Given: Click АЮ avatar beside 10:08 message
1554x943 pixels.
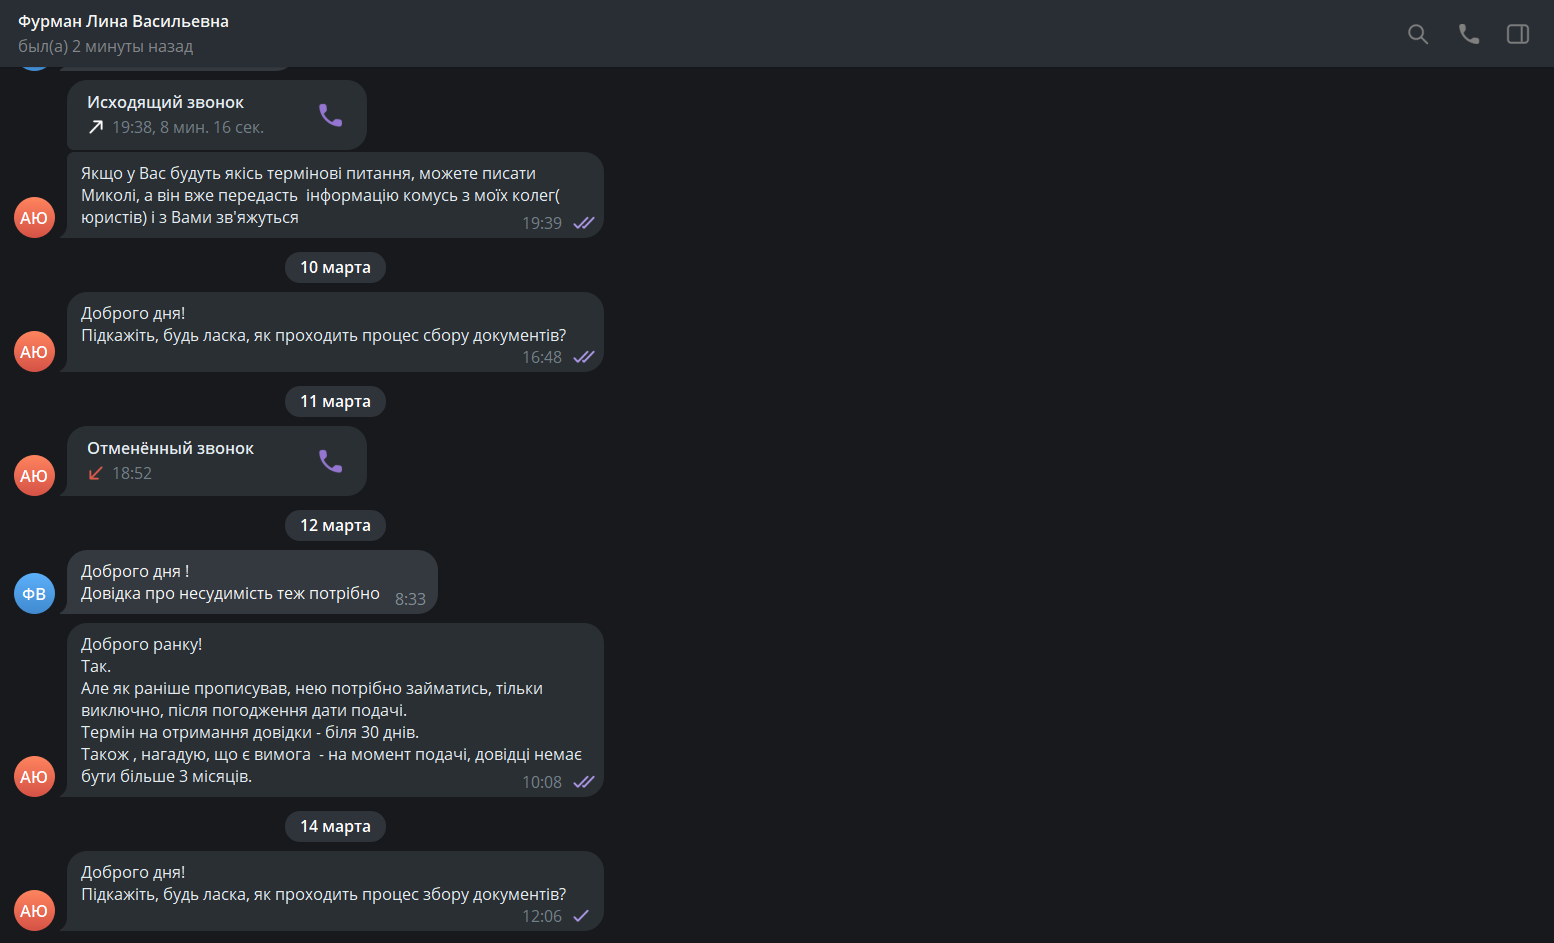Looking at the screenshot, I should click(x=34, y=776).
